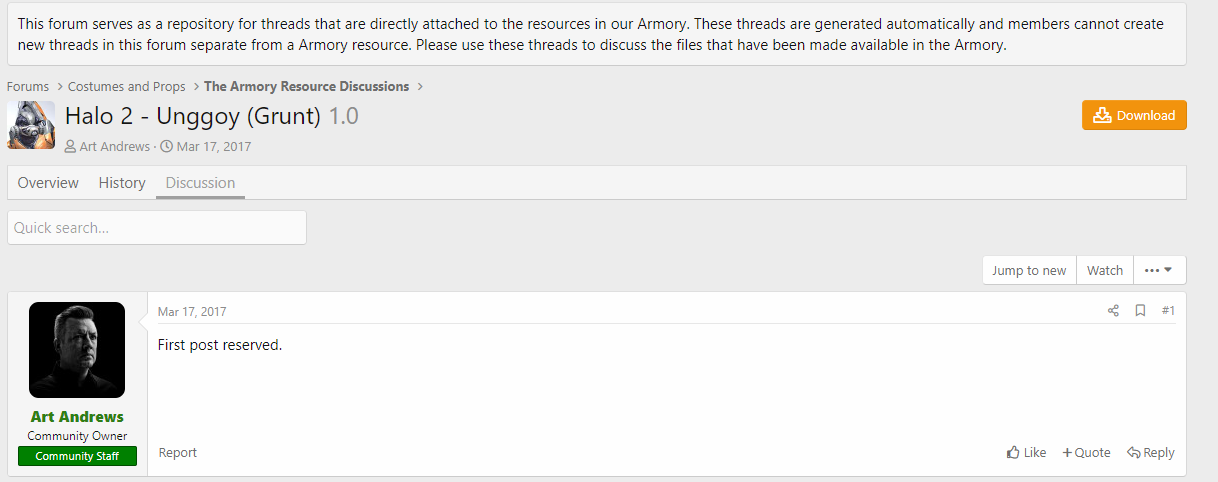This screenshot has height=482, width=1218.
Task: Click the Reply arrow icon
Action: click(1134, 453)
